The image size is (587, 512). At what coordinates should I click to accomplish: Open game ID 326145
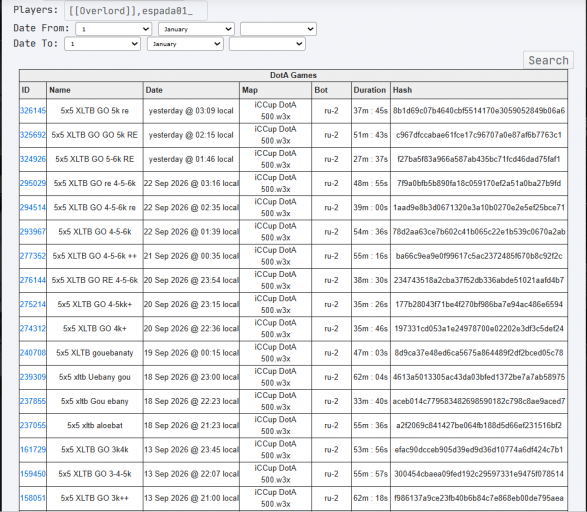[33, 111]
